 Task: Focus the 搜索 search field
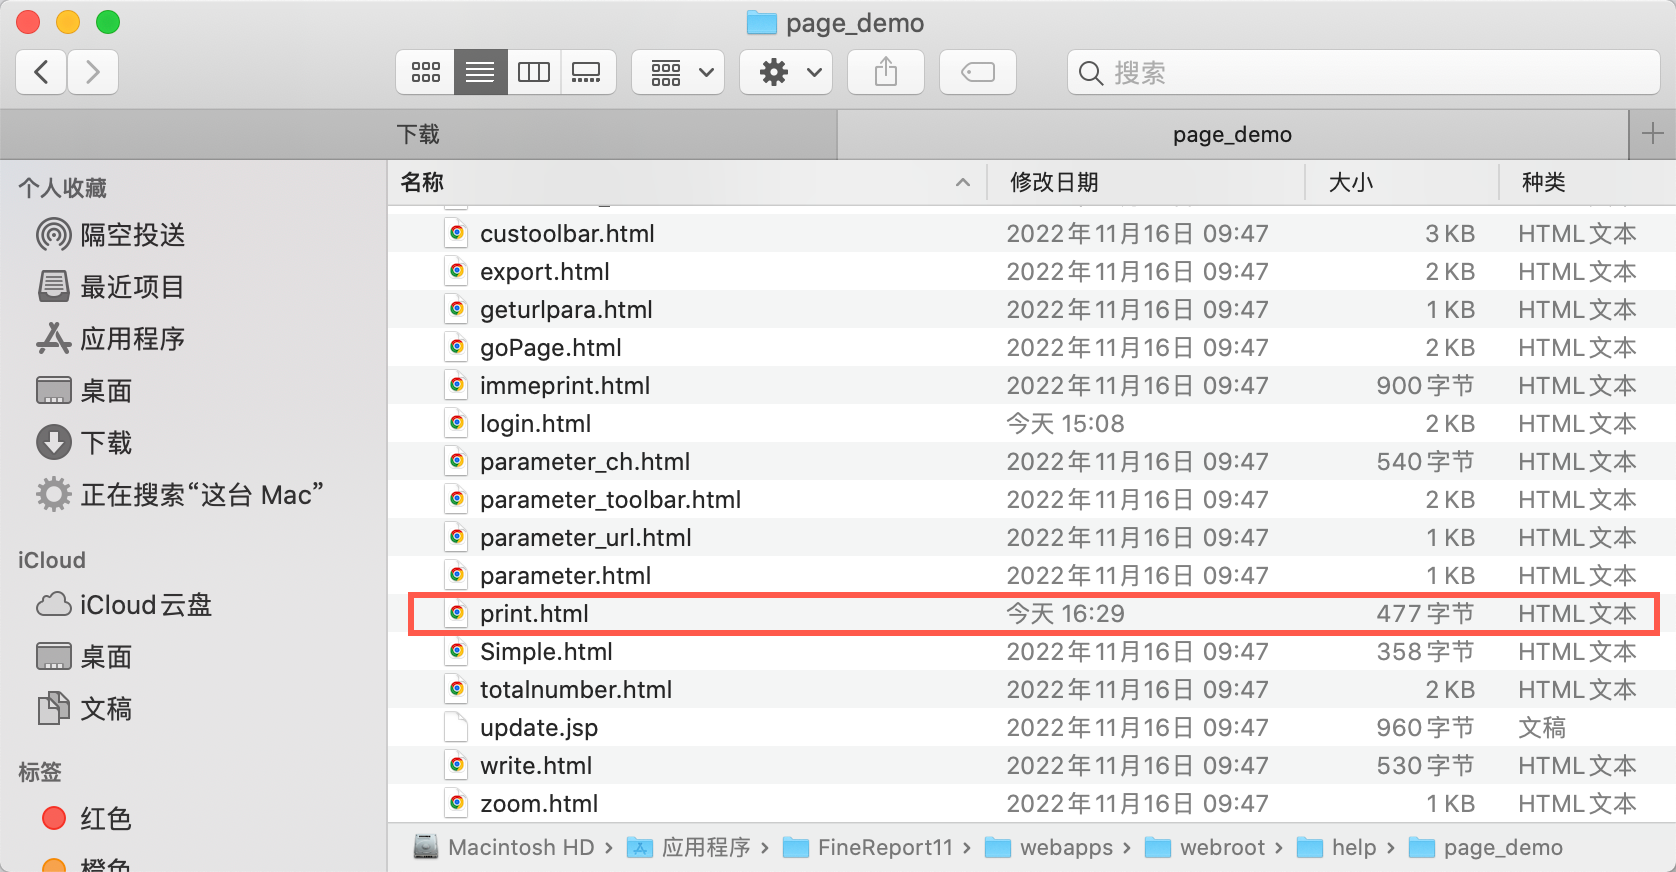click(1364, 72)
